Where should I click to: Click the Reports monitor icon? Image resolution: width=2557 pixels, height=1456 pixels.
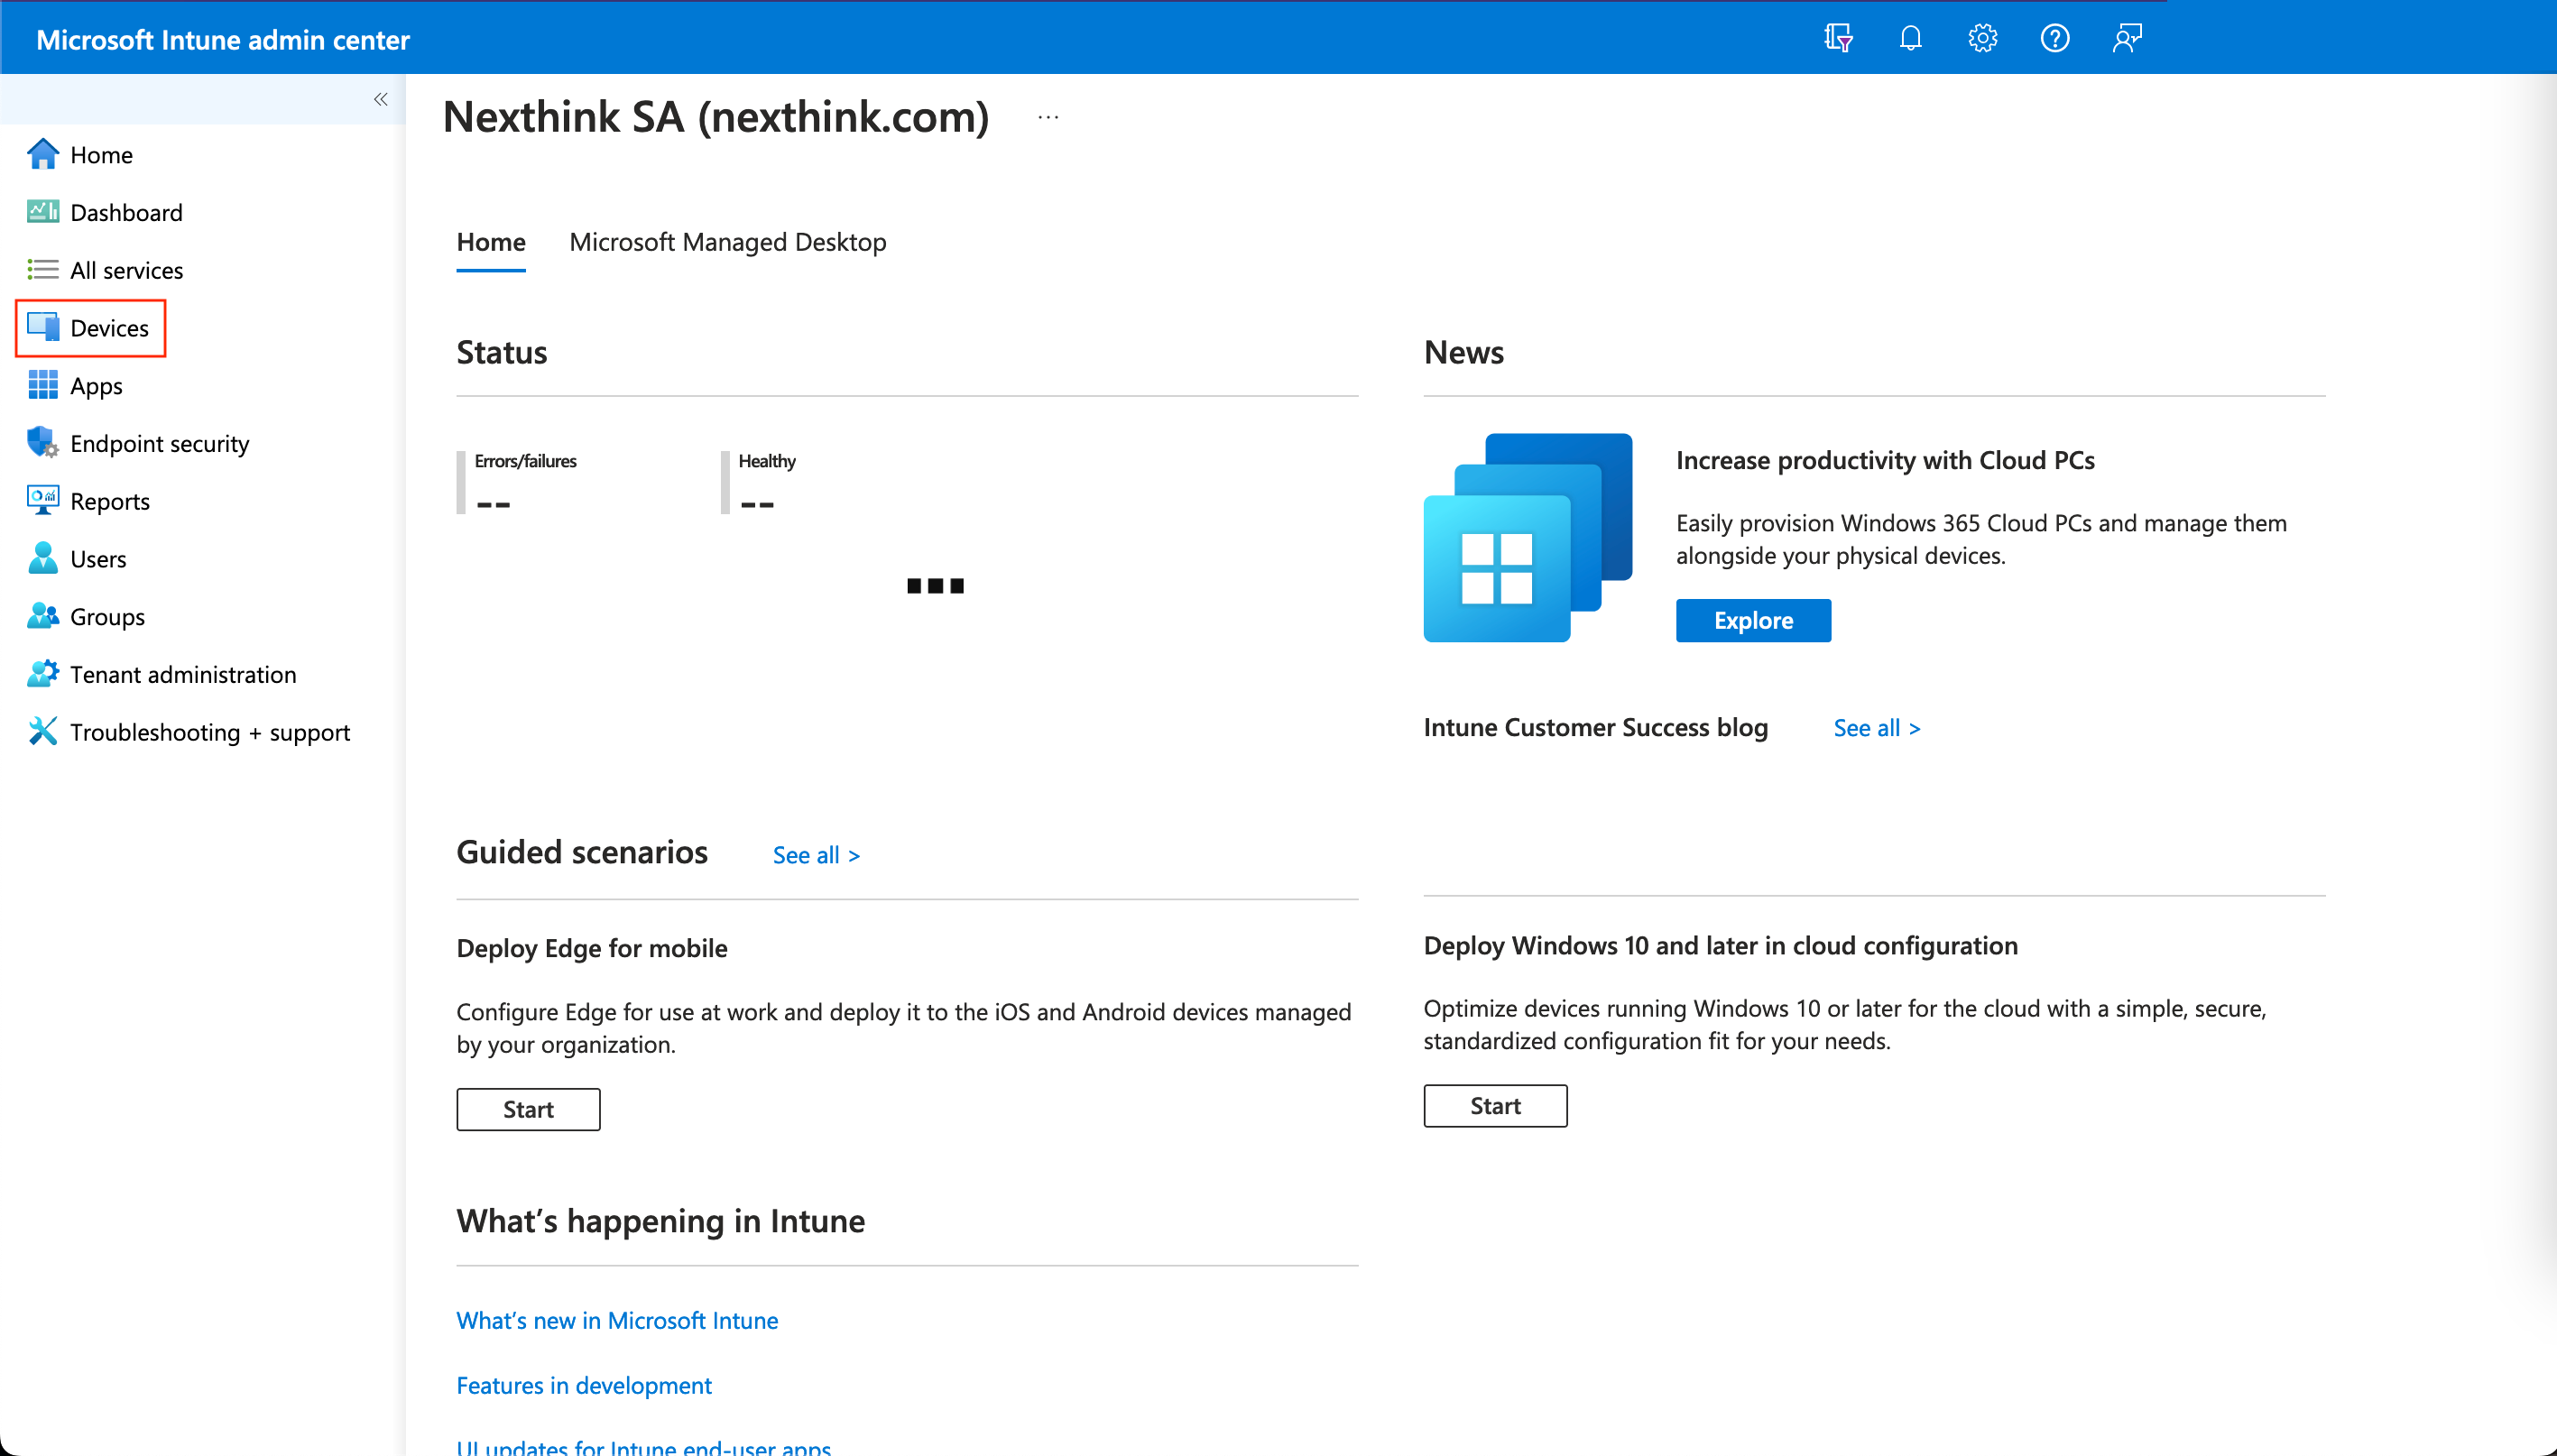point(42,500)
